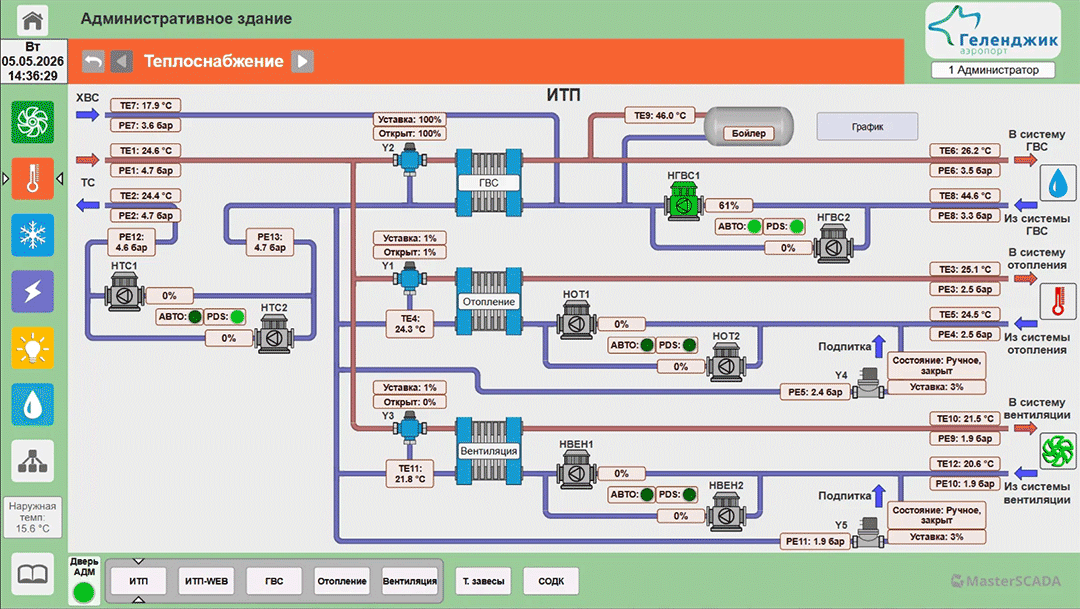Toggle PDS indicator near НГВС1 pump
The image size is (1080, 609).
pyautogui.click(x=797, y=226)
